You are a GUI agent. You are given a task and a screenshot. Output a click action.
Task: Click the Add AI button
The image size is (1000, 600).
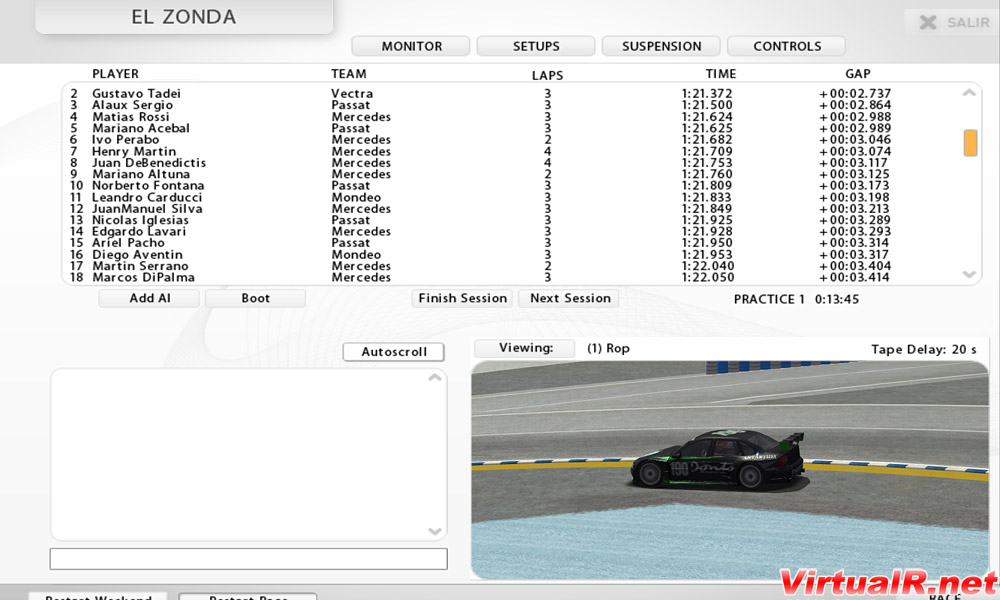149,298
